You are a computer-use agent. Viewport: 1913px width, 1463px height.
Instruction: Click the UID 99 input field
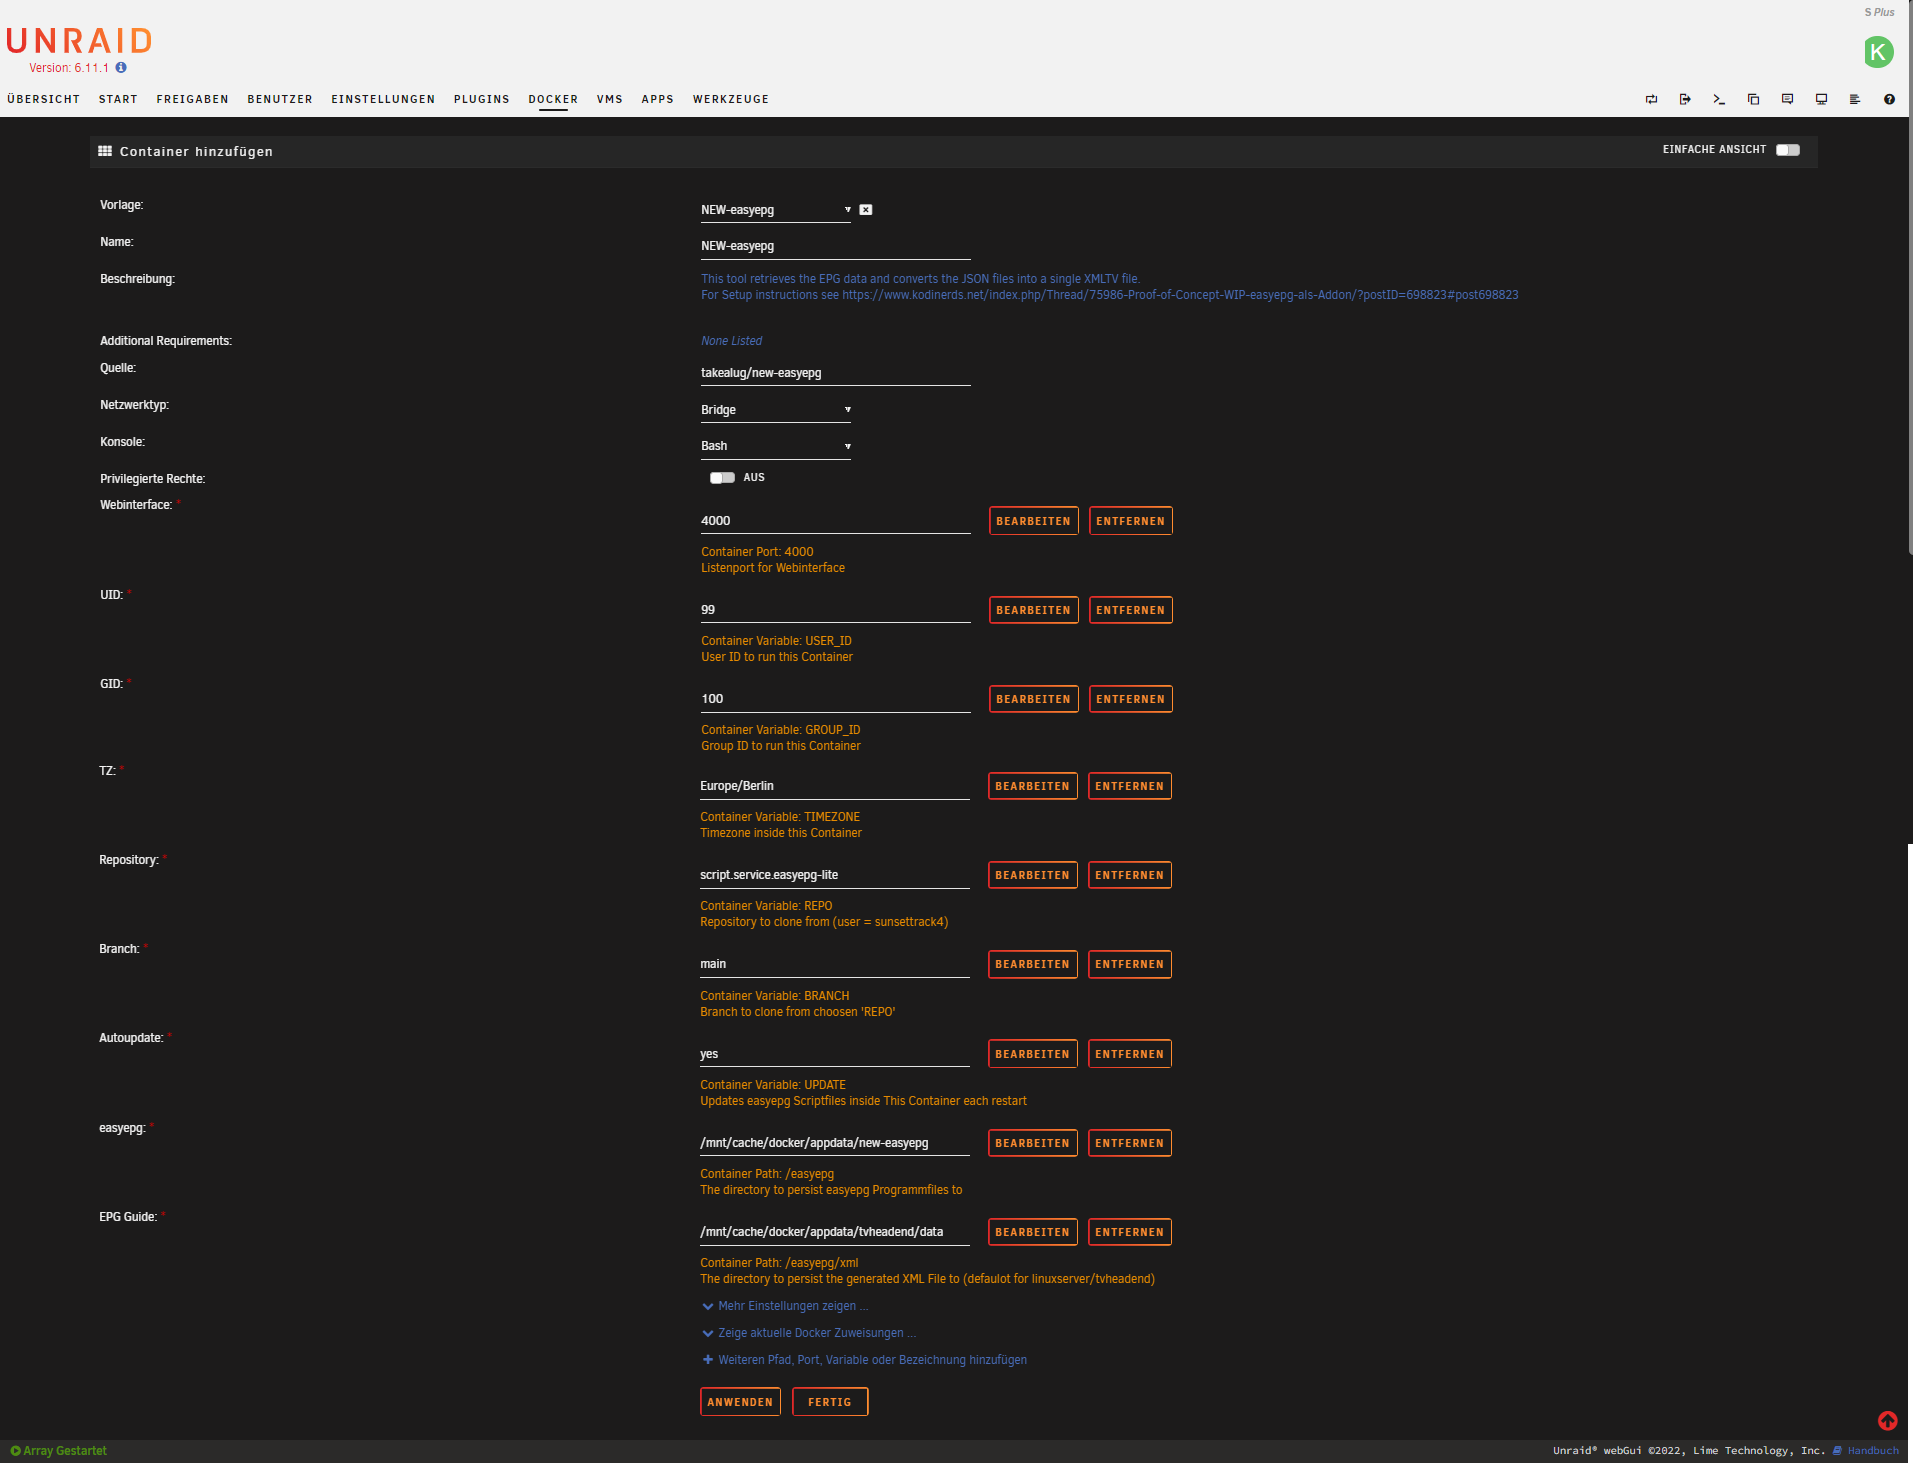tap(835, 610)
